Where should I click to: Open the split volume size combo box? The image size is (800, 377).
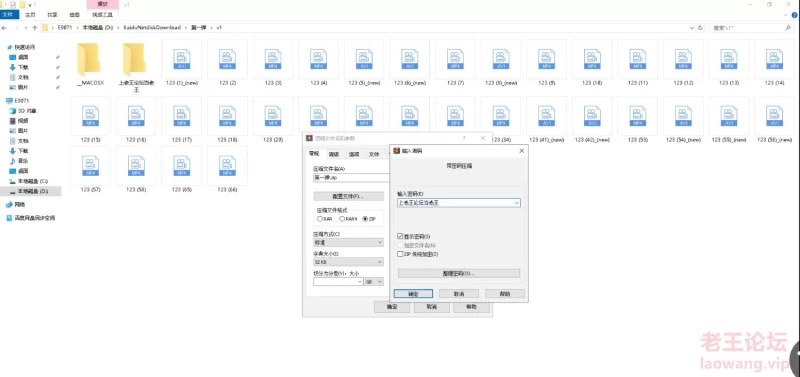pyautogui.click(x=338, y=282)
